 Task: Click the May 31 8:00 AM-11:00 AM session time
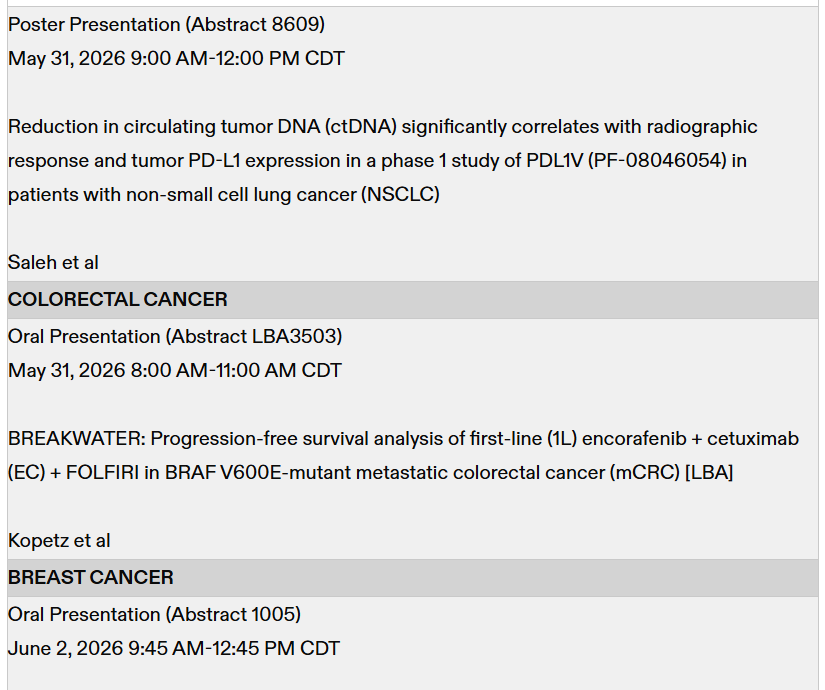click(175, 370)
